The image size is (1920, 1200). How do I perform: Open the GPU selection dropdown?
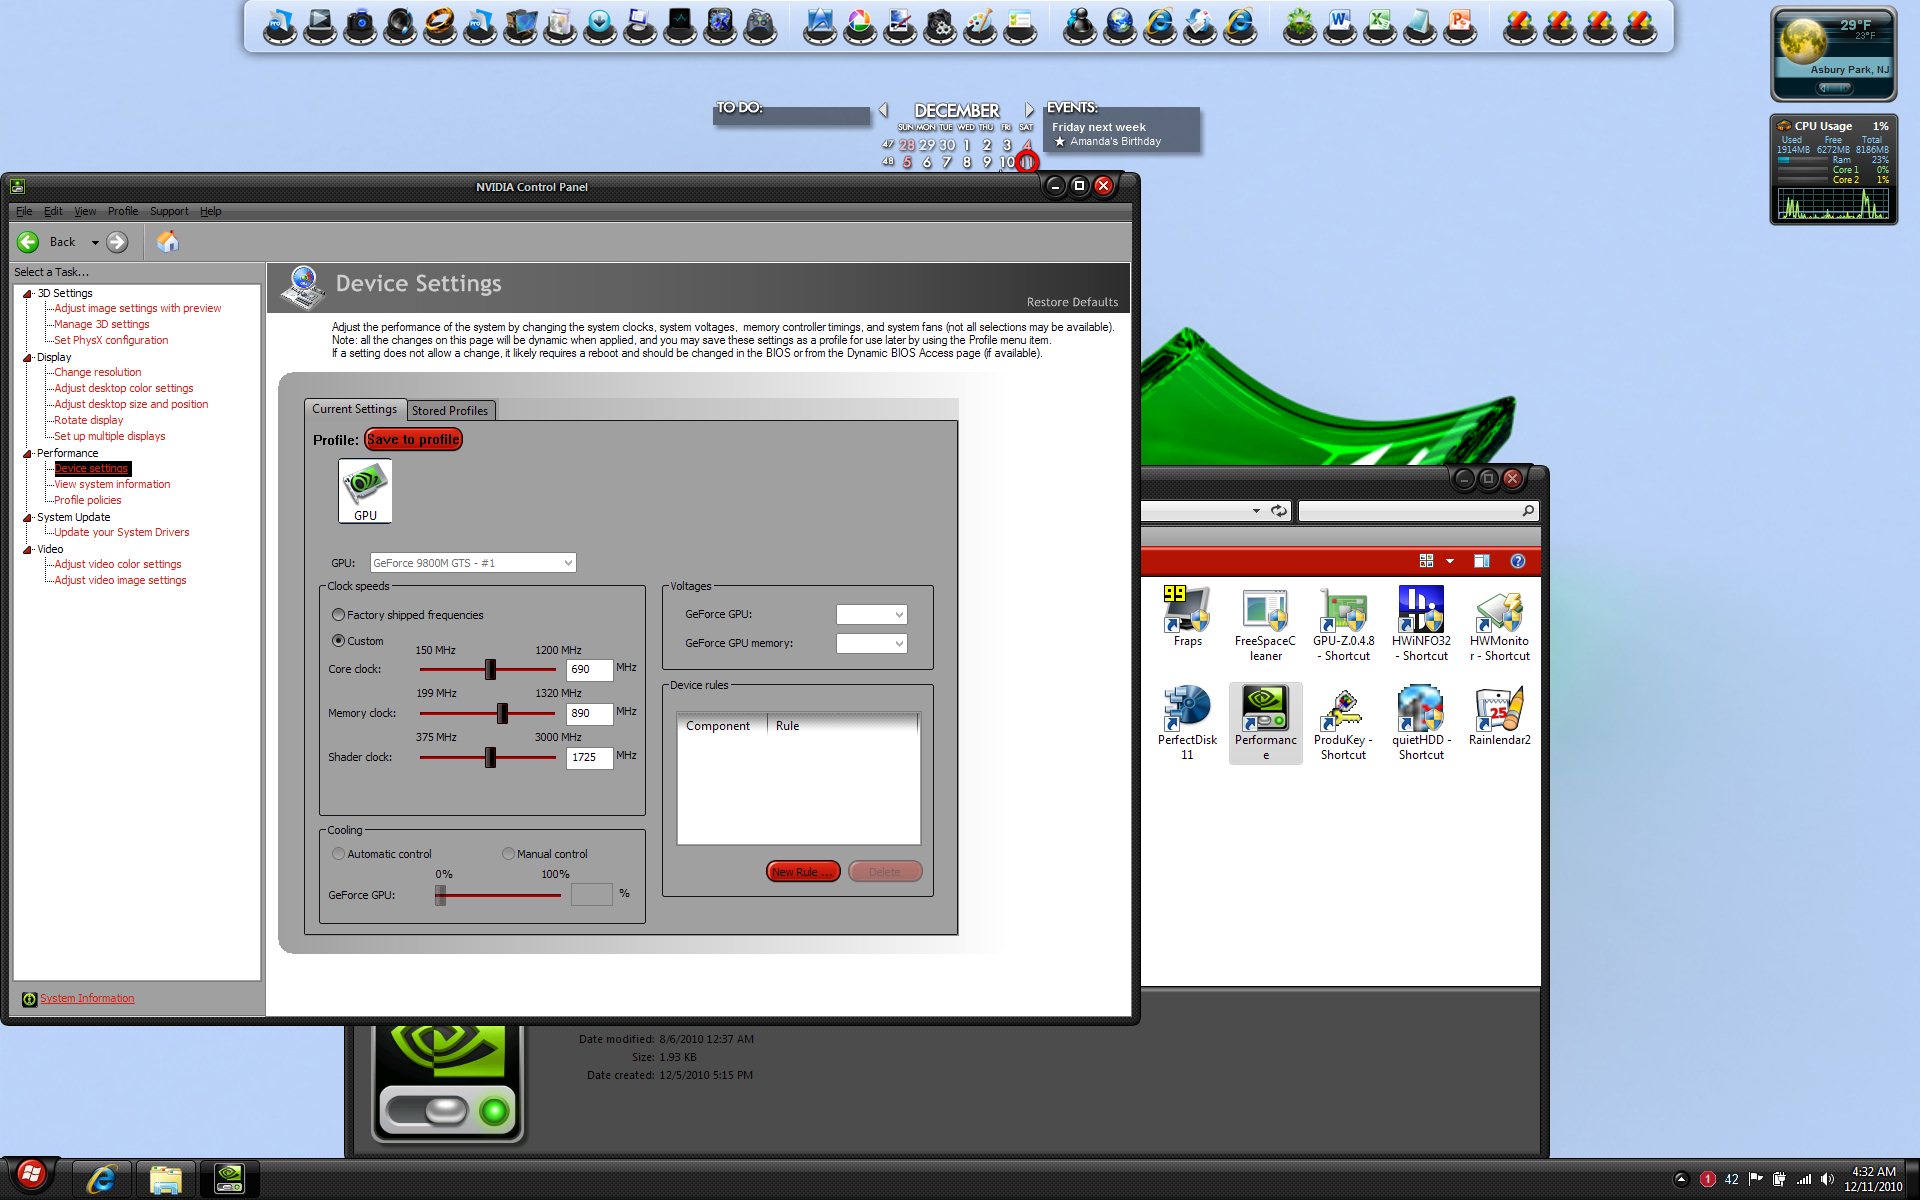tap(473, 563)
